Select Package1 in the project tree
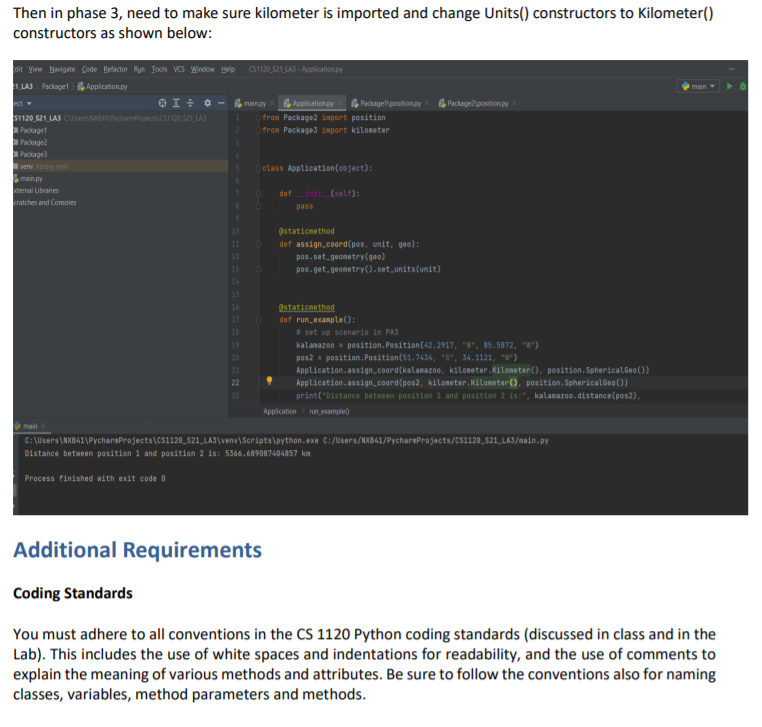Image resolution: width=762 pixels, height=727 pixels. [34, 130]
